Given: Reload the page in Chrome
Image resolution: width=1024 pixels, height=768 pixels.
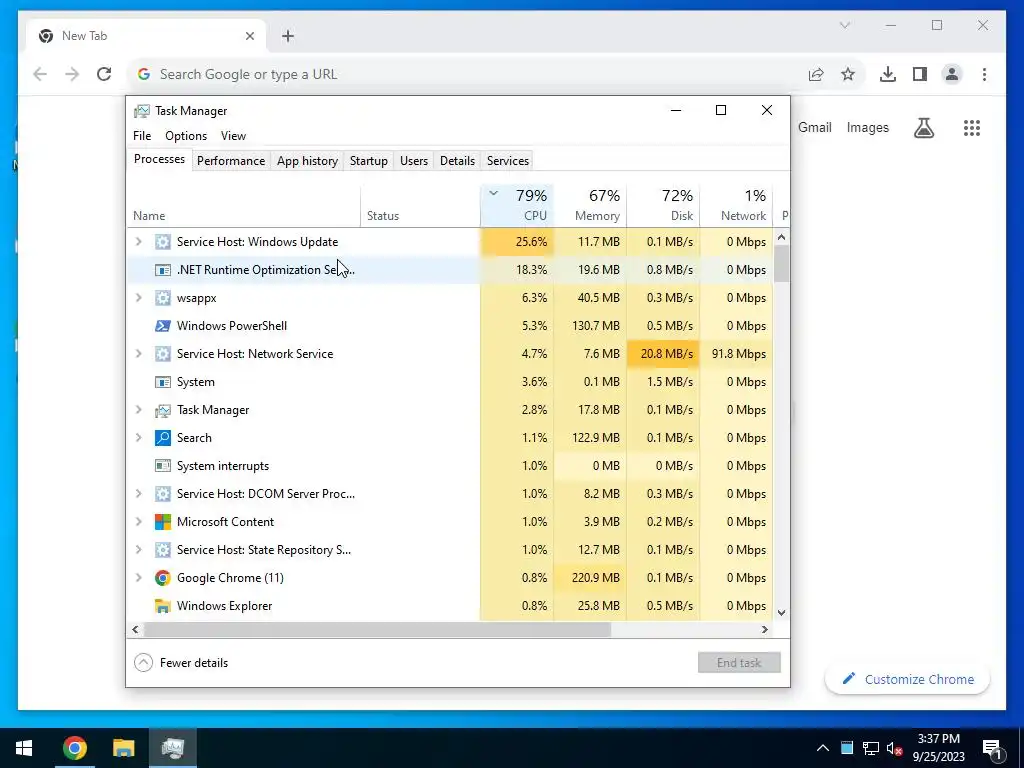Looking at the screenshot, I should pyautogui.click(x=104, y=74).
